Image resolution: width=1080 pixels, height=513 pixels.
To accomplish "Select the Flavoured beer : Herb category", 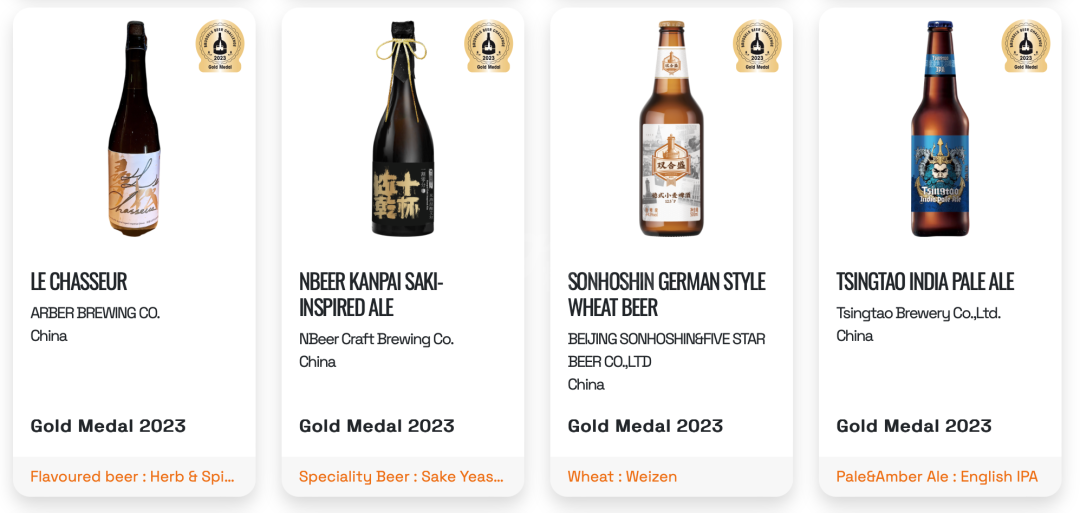I will (132, 477).
